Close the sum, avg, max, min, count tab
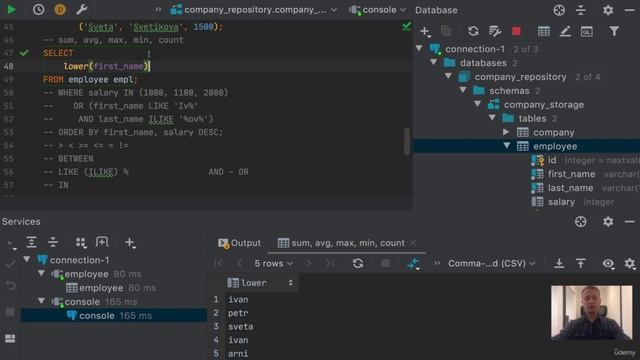 413,243
